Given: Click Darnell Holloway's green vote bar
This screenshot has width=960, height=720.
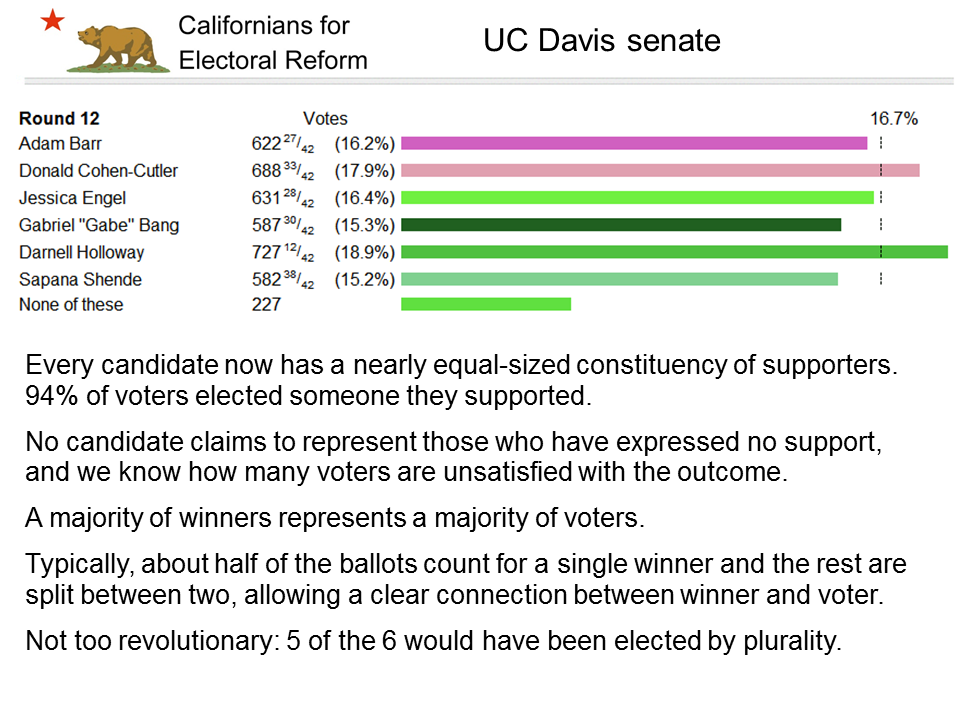Looking at the screenshot, I should pyautogui.click(x=674, y=252).
